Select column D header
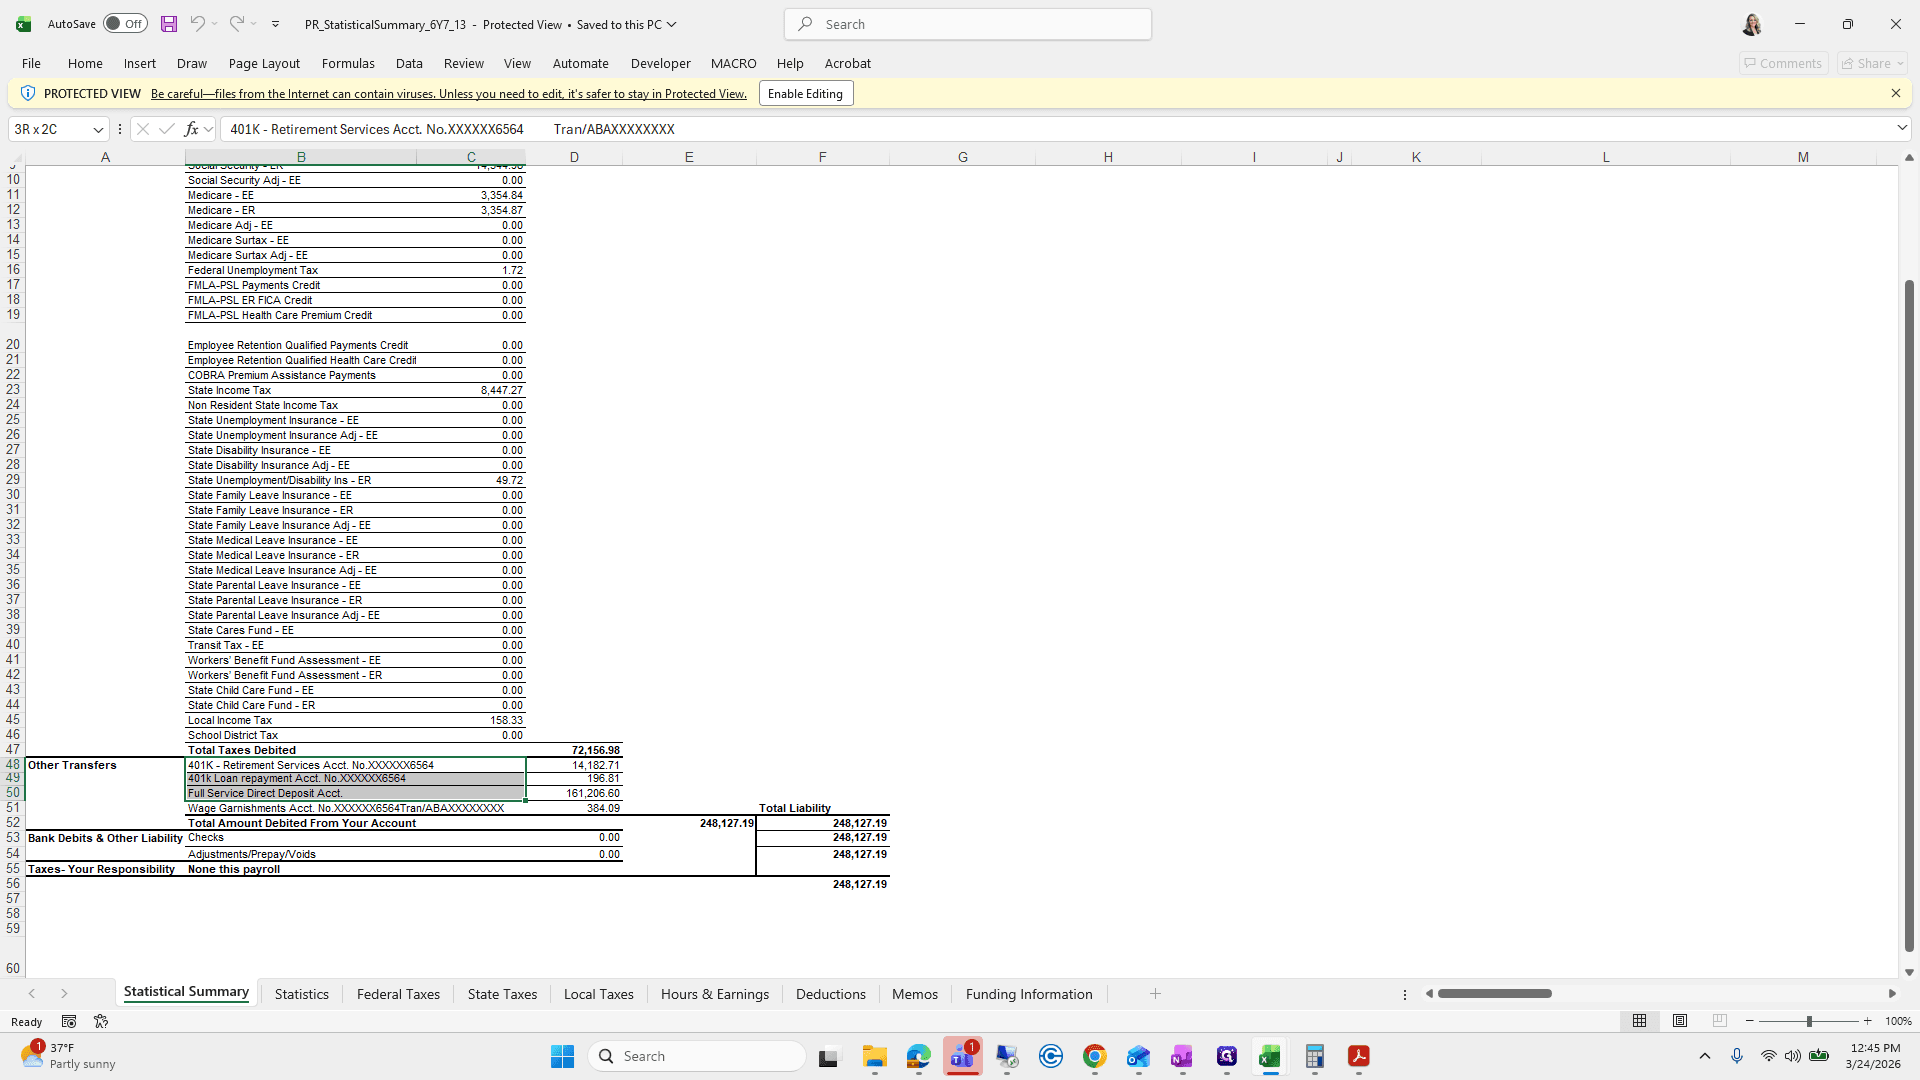Image resolution: width=1920 pixels, height=1080 pixels. click(x=574, y=157)
